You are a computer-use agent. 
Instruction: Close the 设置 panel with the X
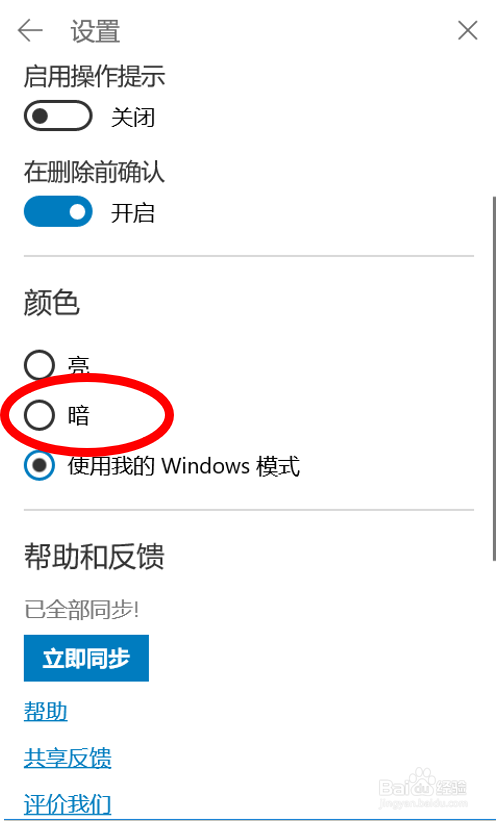pos(467,30)
